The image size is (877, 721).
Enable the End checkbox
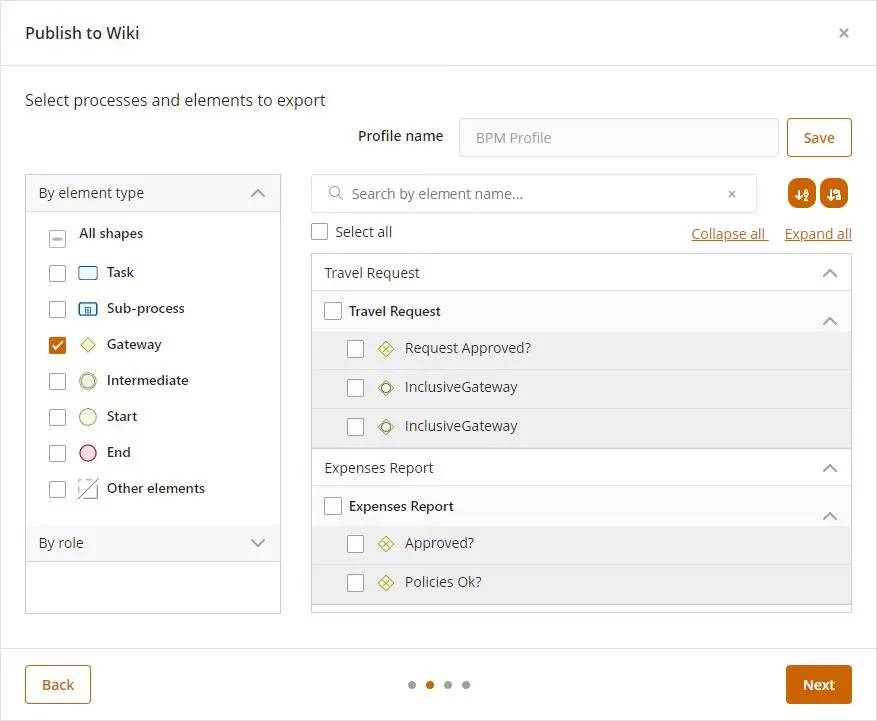(x=57, y=453)
